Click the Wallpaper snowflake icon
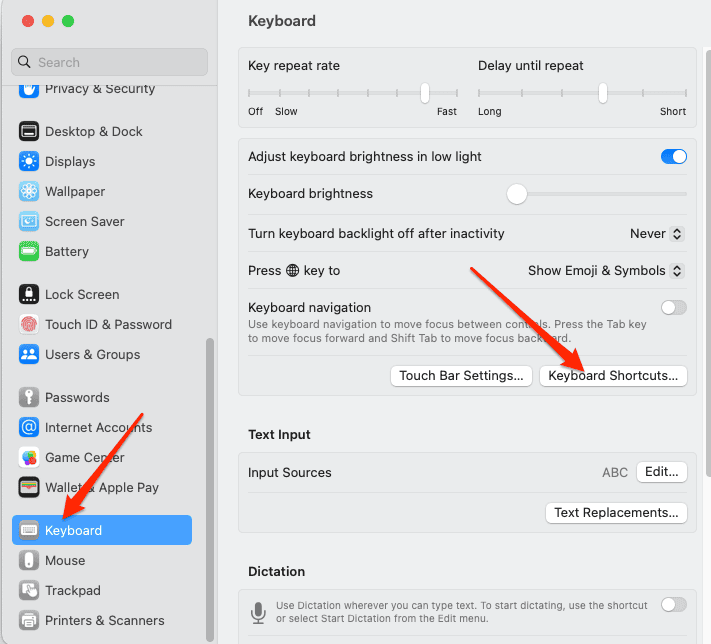The image size is (711, 644). click(28, 191)
